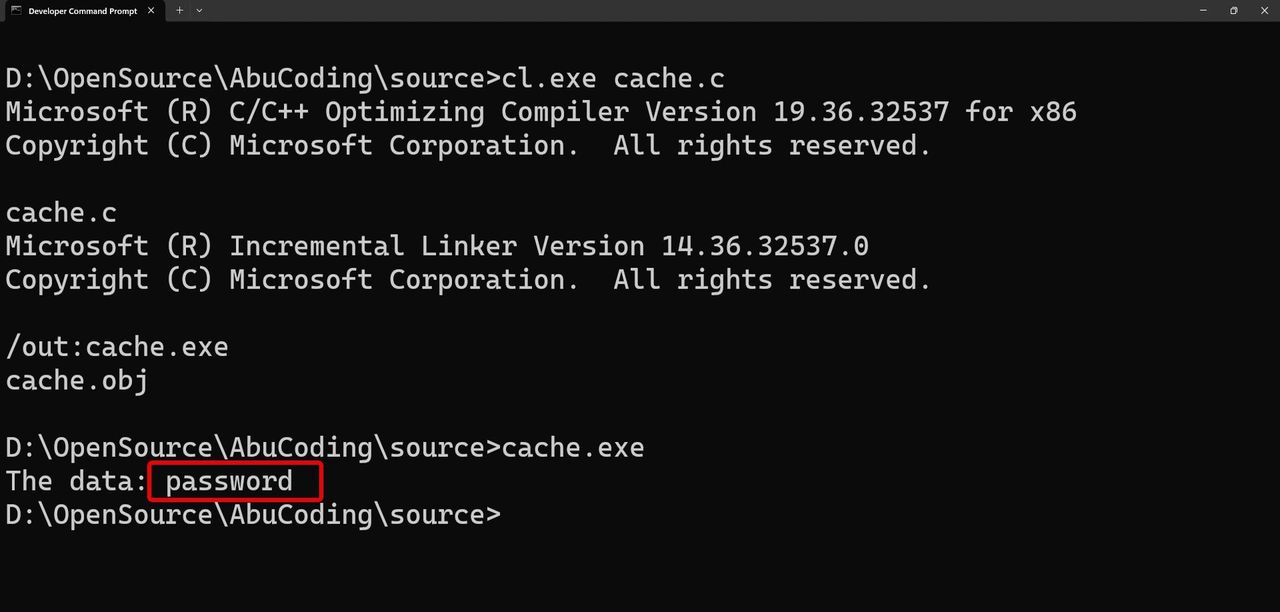Click the Incremental Linker Version text
The image size is (1280, 612).
coord(549,246)
